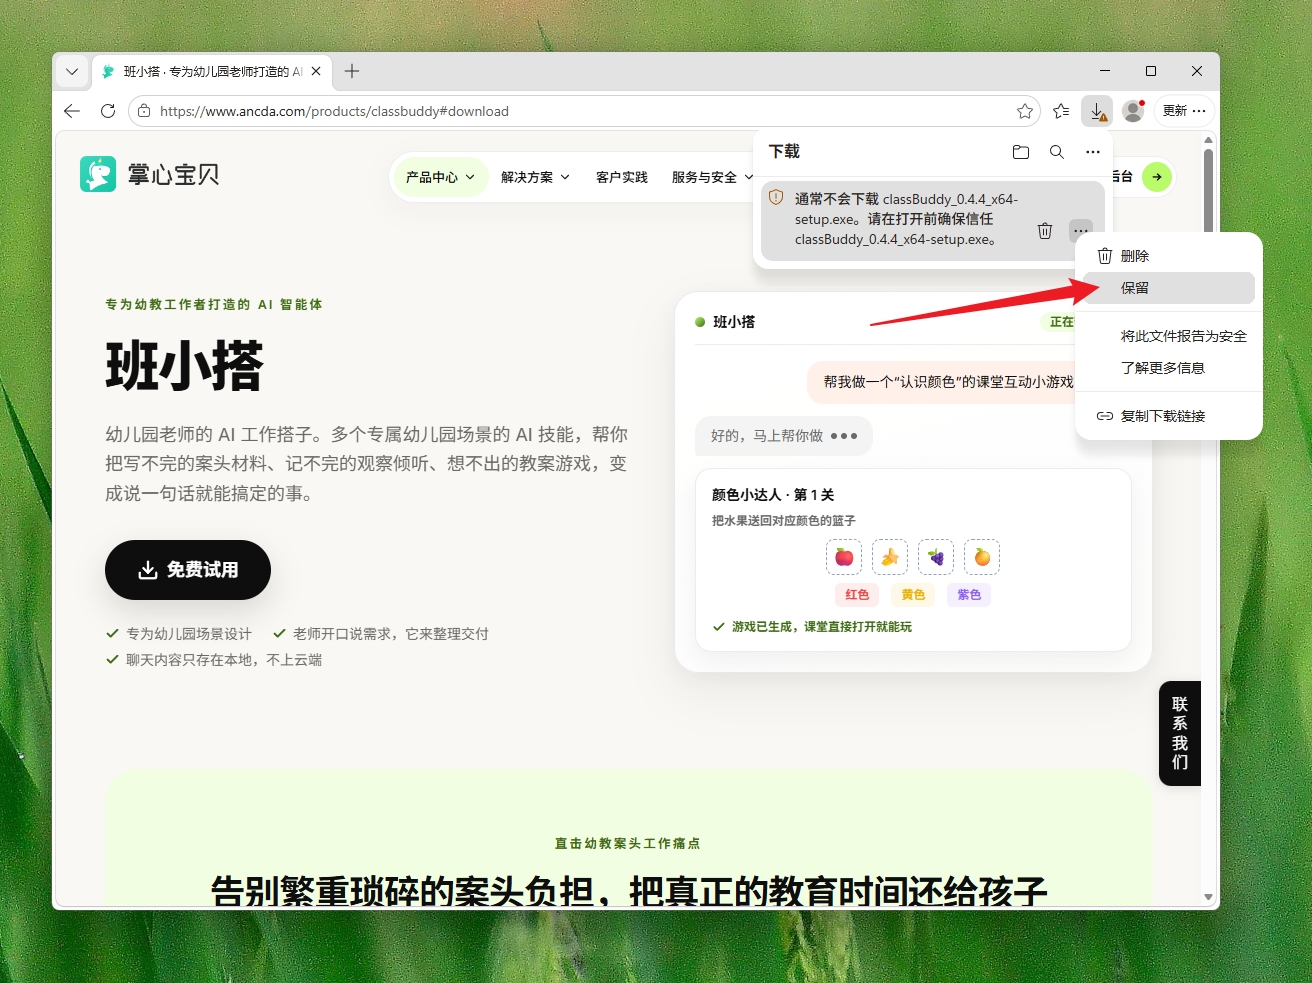1312x983 pixels.
Task: Choose 保留 to keep the file
Action: click(1169, 288)
